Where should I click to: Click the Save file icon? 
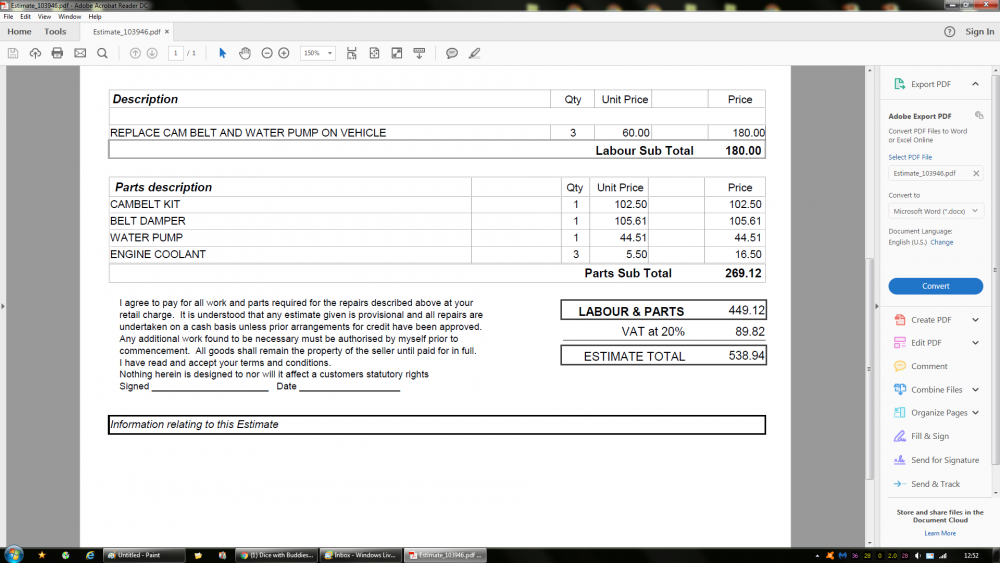[13, 54]
